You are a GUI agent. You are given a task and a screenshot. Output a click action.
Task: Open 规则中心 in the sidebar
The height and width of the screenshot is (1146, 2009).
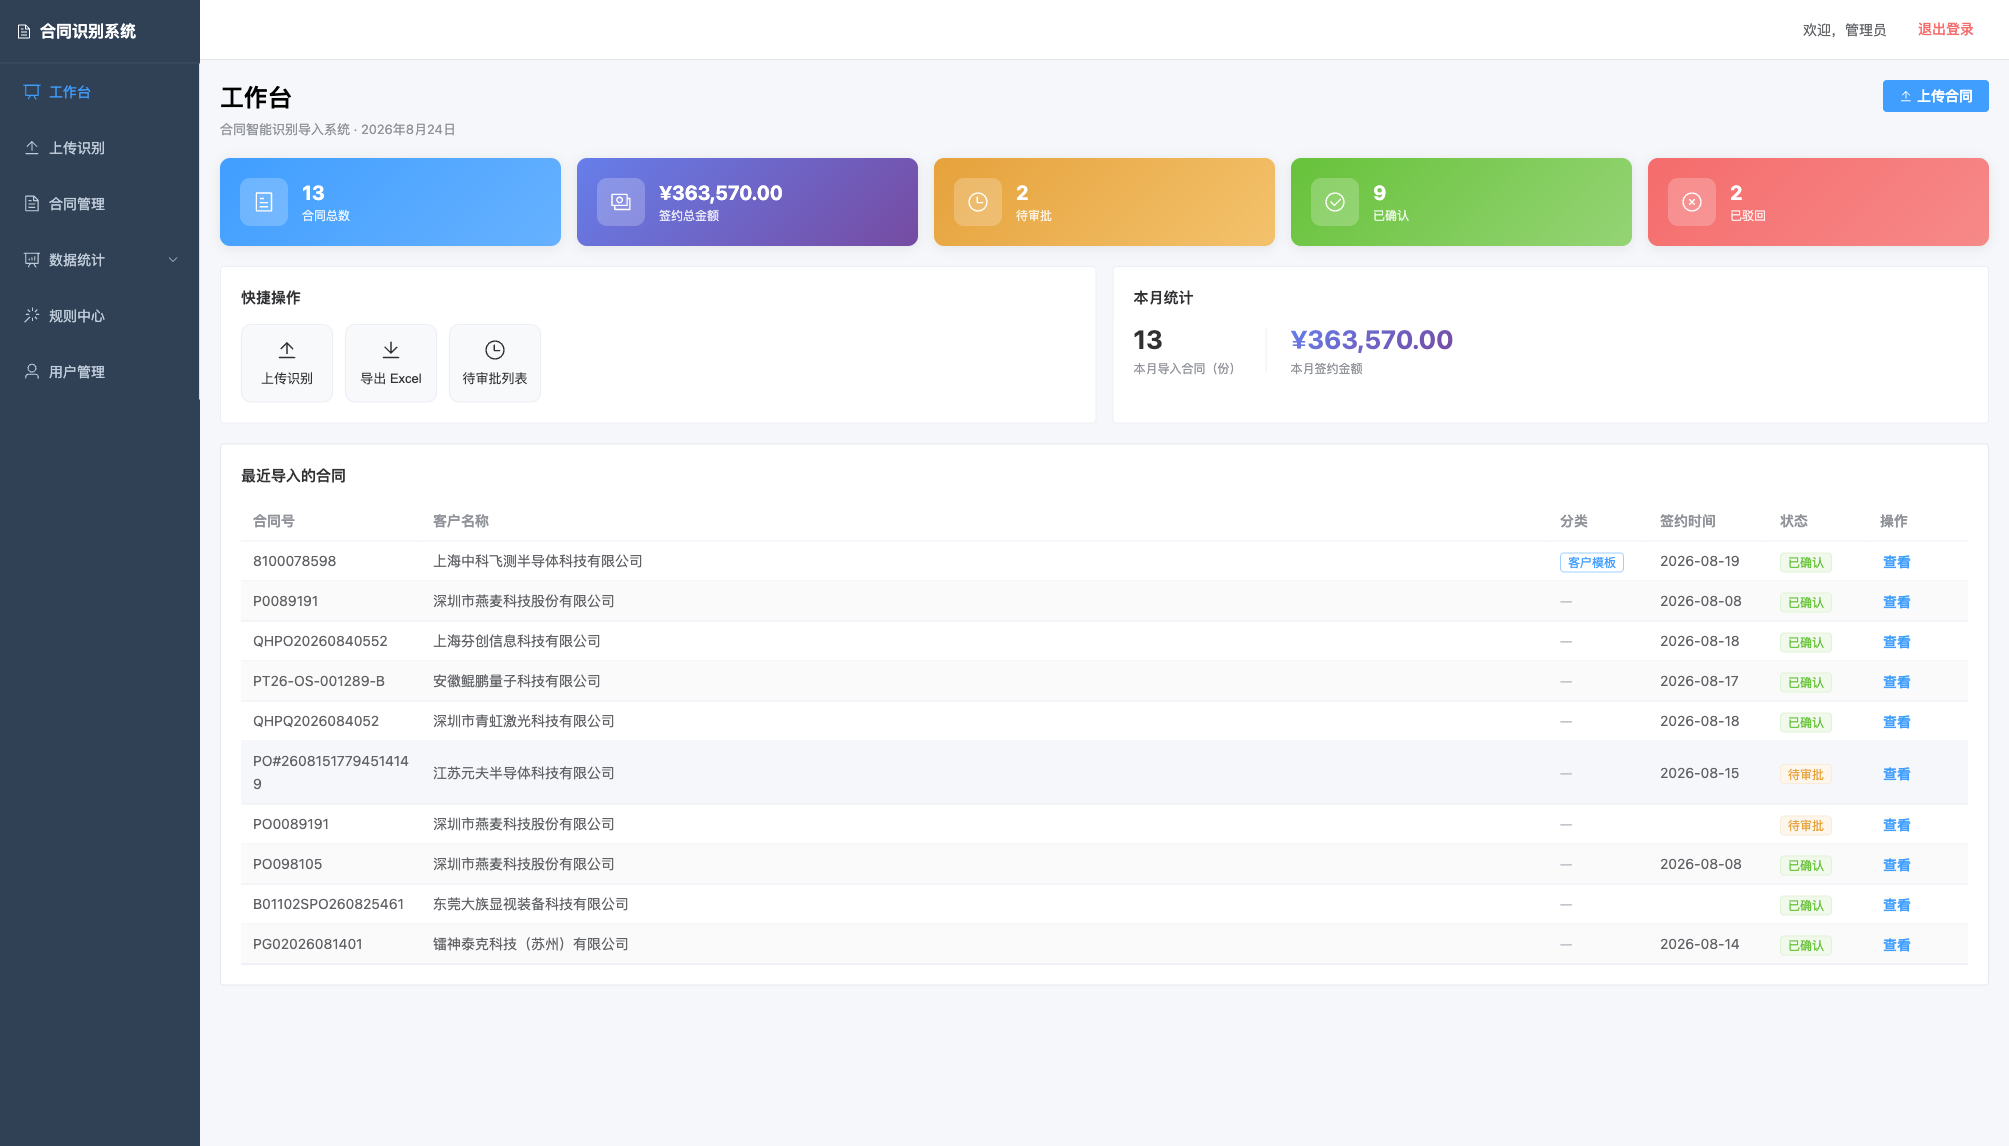pyautogui.click(x=100, y=316)
